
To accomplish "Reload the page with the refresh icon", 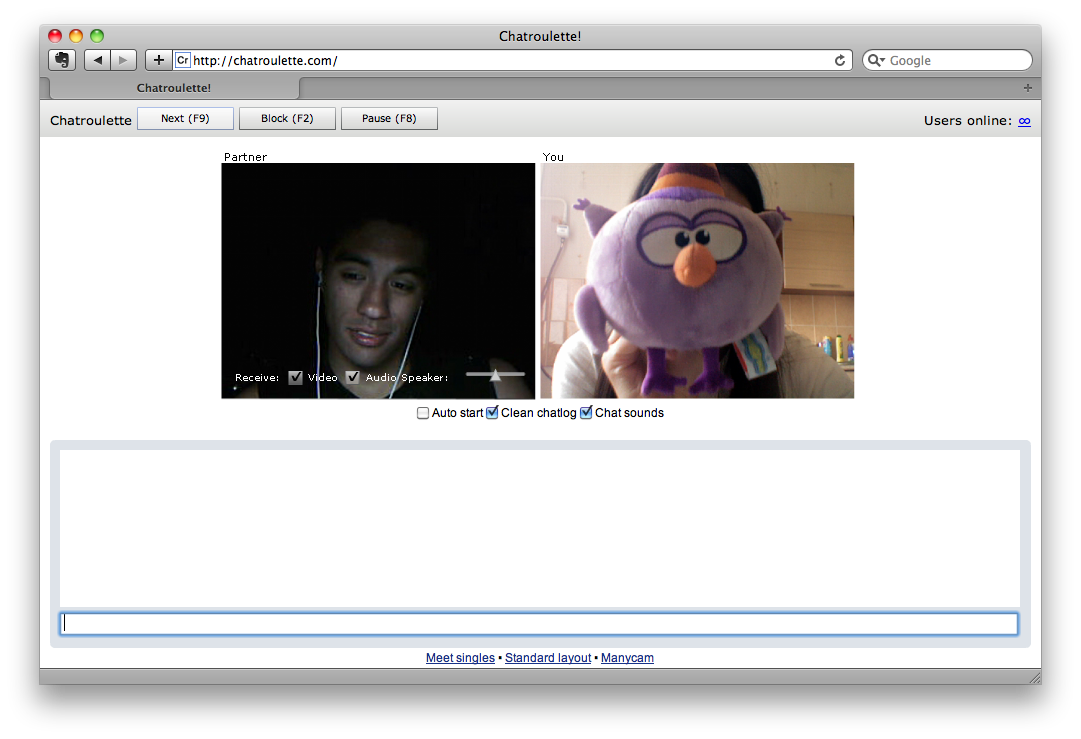I will [840, 60].
